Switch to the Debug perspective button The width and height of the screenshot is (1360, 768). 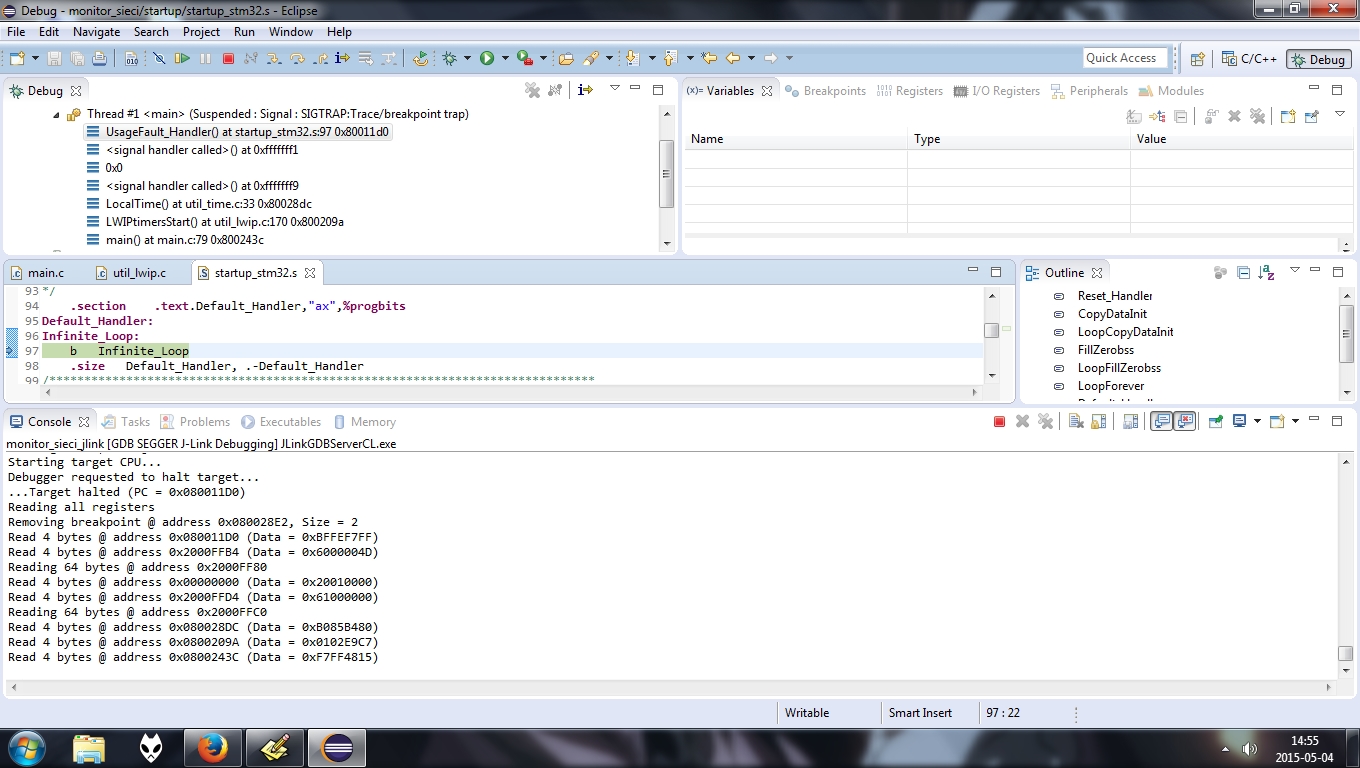(x=1318, y=58)
